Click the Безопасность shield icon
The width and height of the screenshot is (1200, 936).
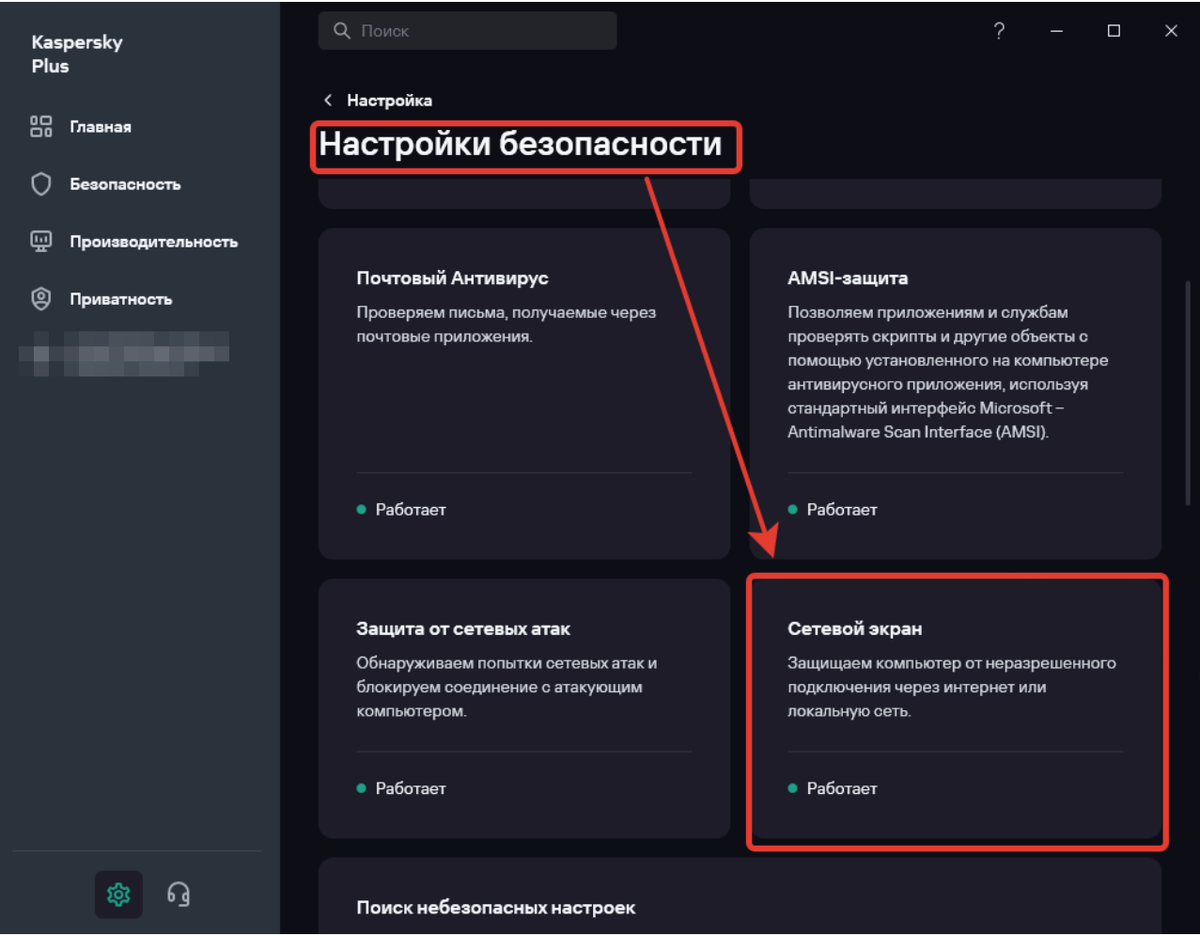click(41, 184)
